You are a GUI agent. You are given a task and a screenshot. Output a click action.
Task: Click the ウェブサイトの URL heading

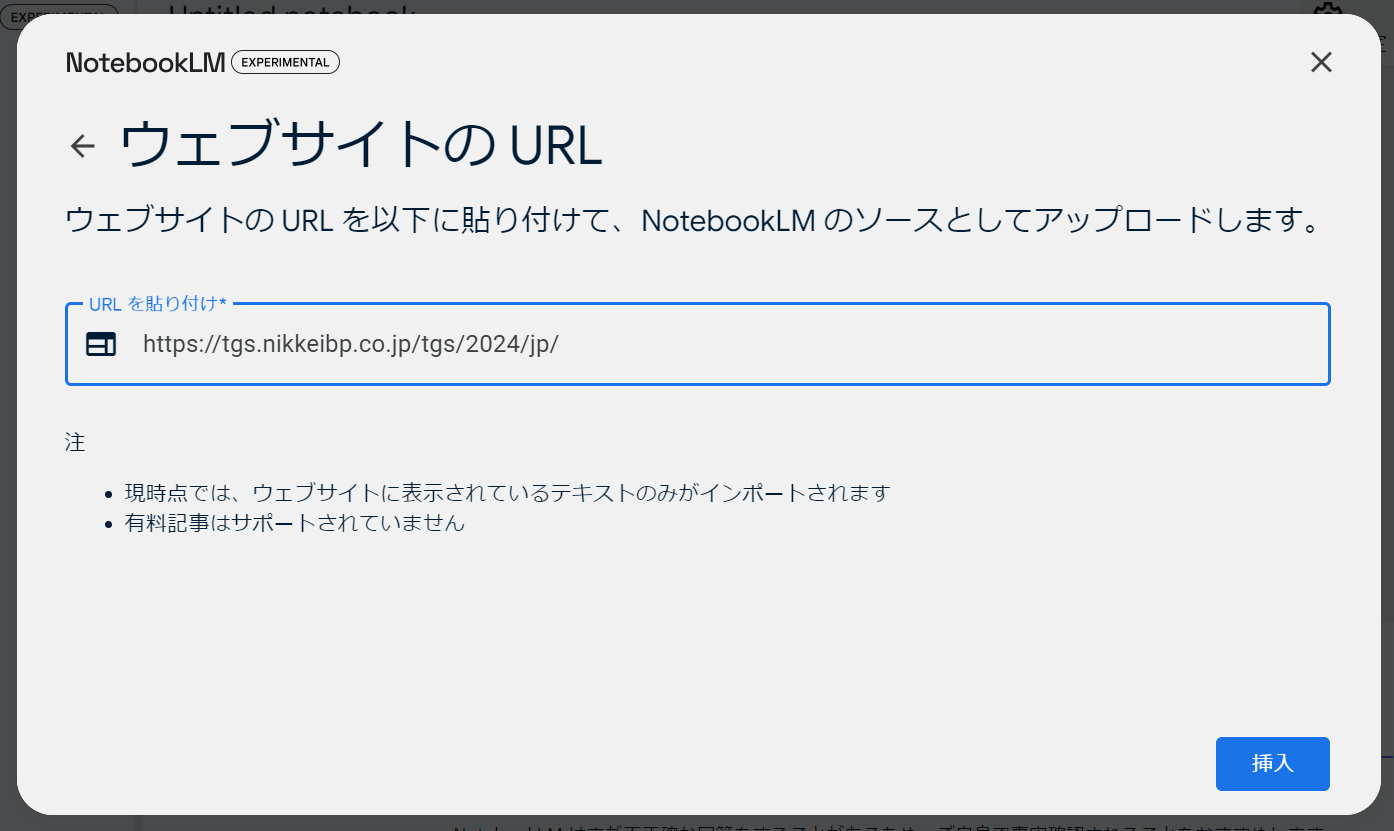(361, 146)
